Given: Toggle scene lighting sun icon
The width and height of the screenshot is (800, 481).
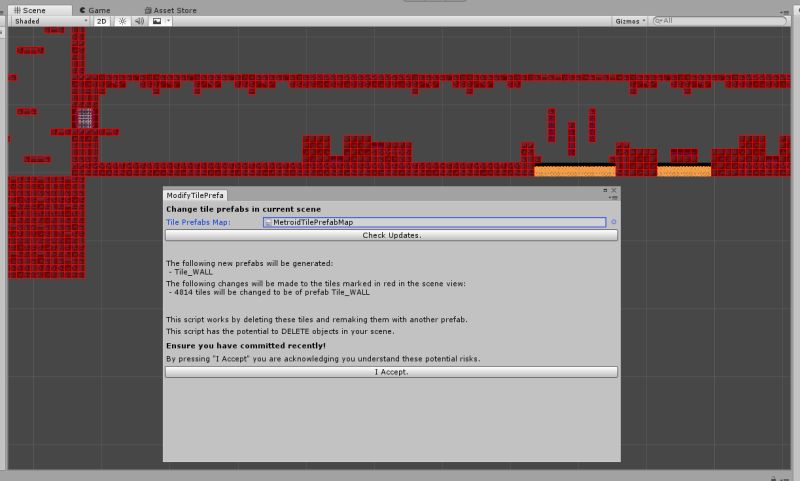Looking at the screenshot, I should point(122,21).
